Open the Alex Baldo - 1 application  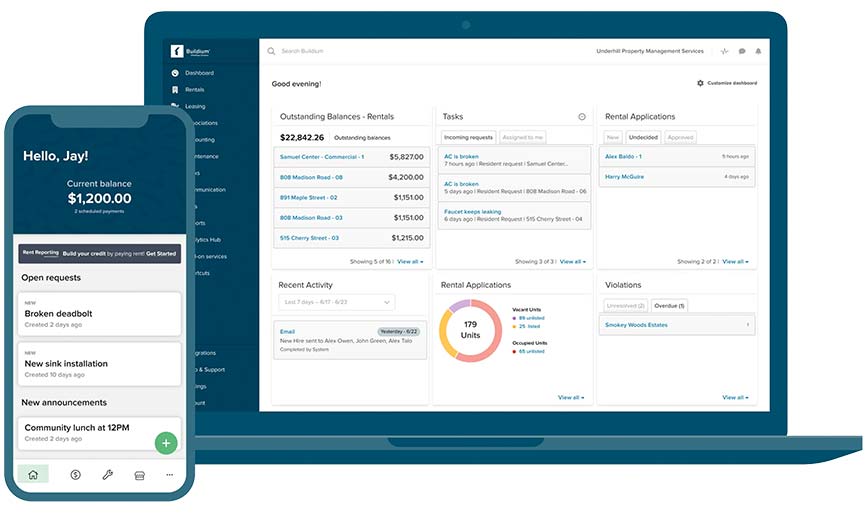click(623, 156)
